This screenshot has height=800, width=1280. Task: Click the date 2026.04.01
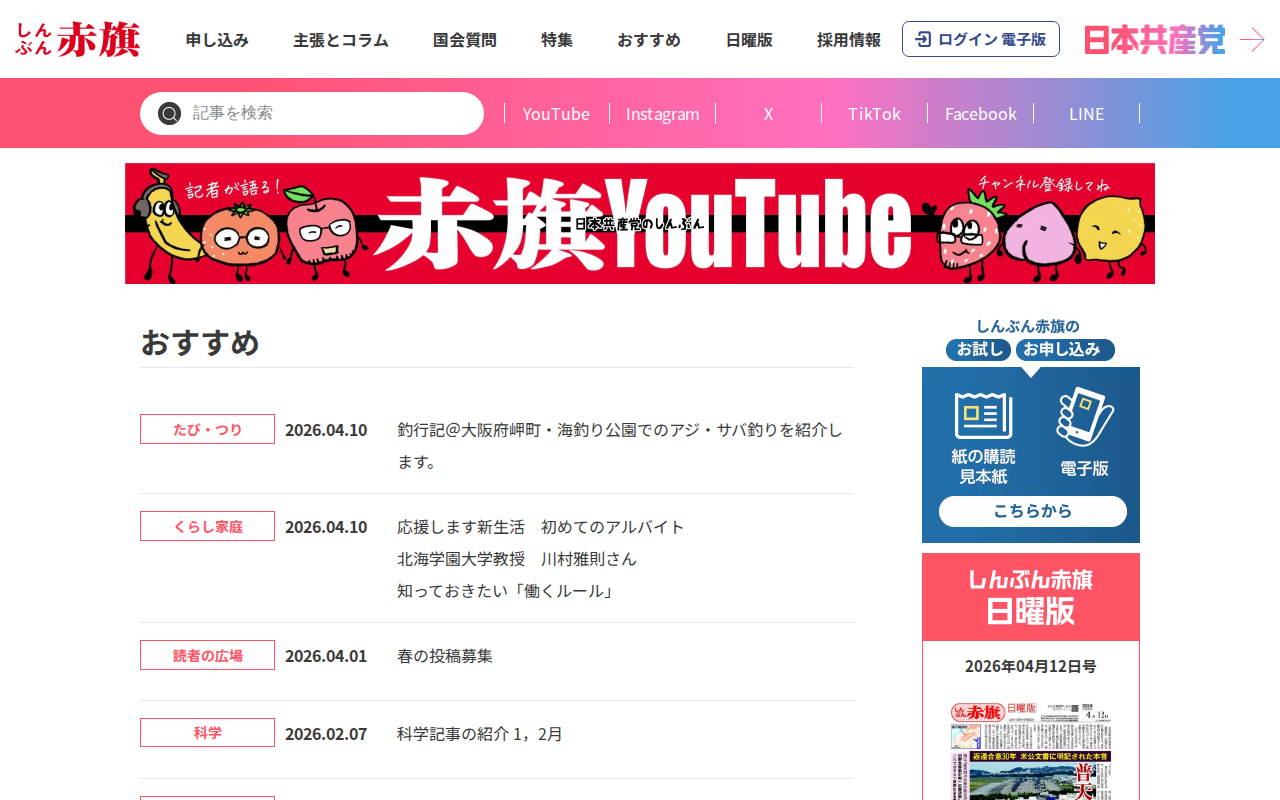tap(326, 656)
